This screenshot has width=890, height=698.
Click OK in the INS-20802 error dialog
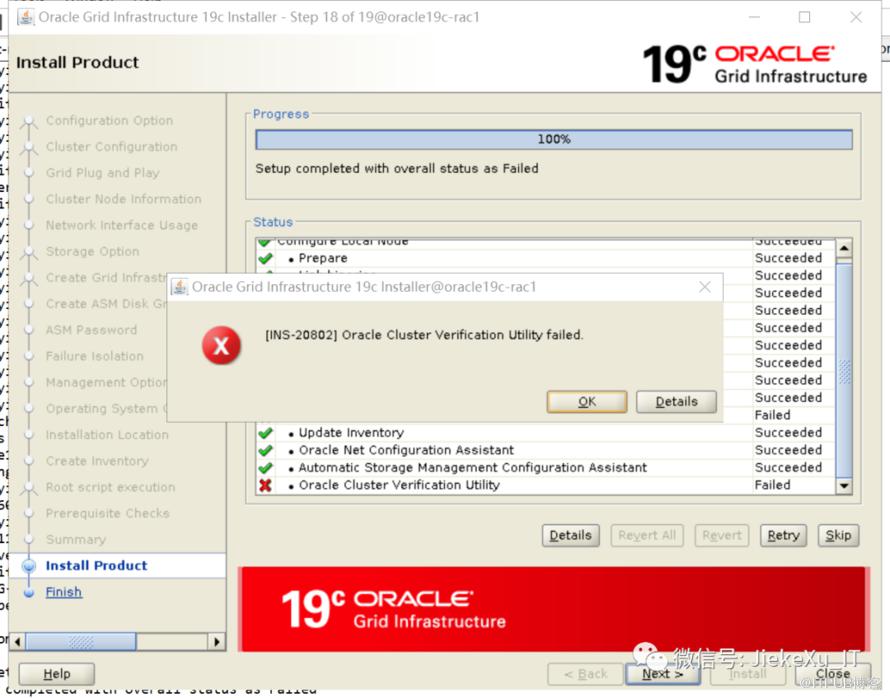point(587,402)
